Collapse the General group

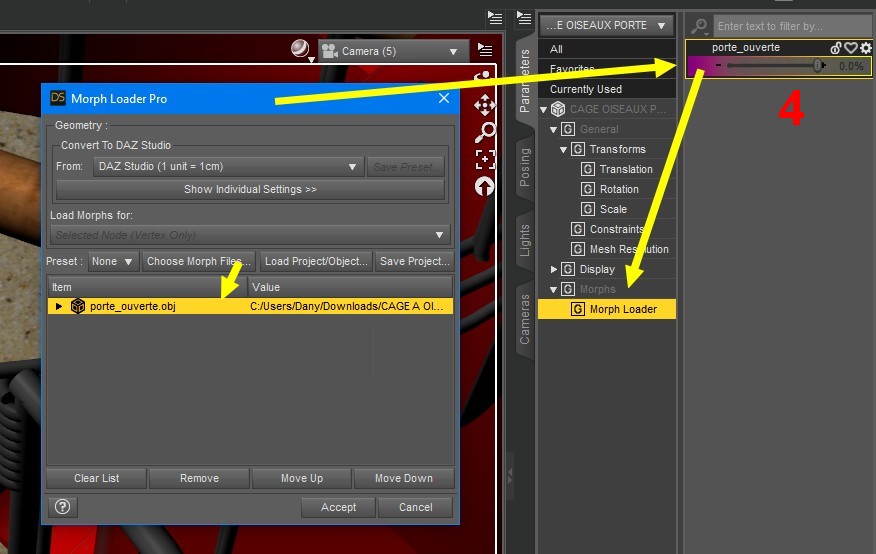[x=554, y=130]
